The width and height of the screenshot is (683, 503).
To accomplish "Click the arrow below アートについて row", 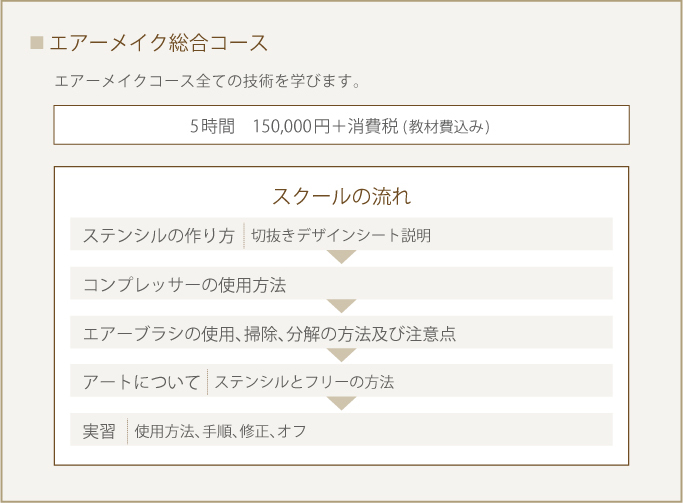I will [x=342, y=403].
